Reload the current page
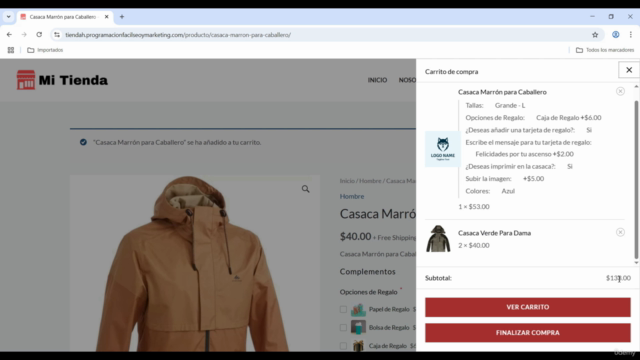Viewport: 640px width, 360px height. [x=39, y=35]
